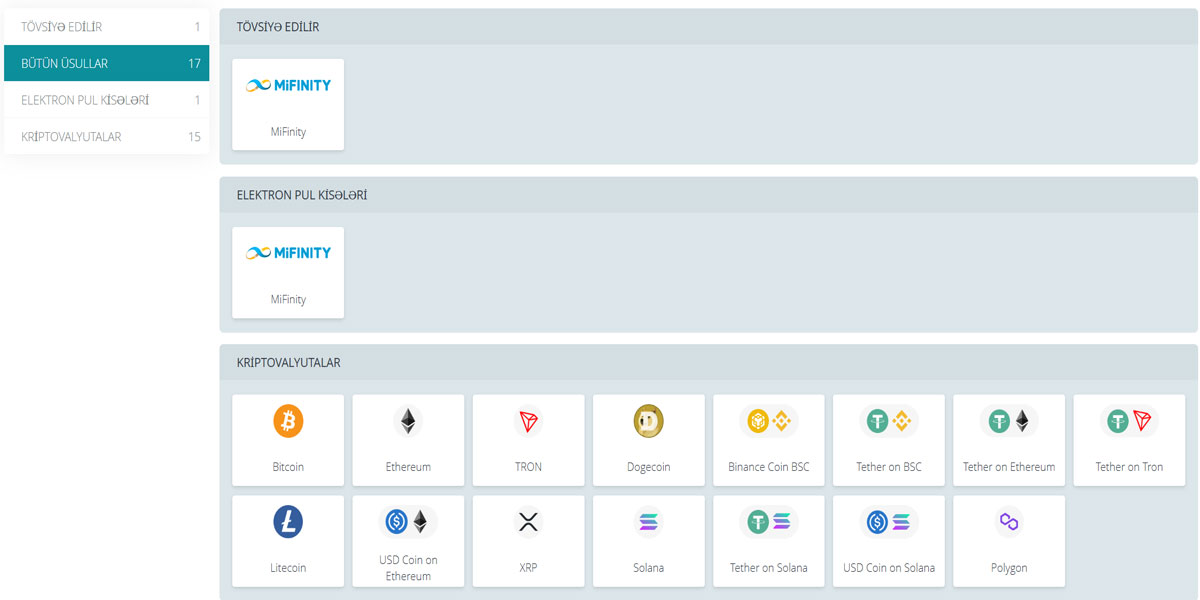Pick the Solana cryptocurrency icon
This screenshot has height=600, width=1200.
click(648, 523)
